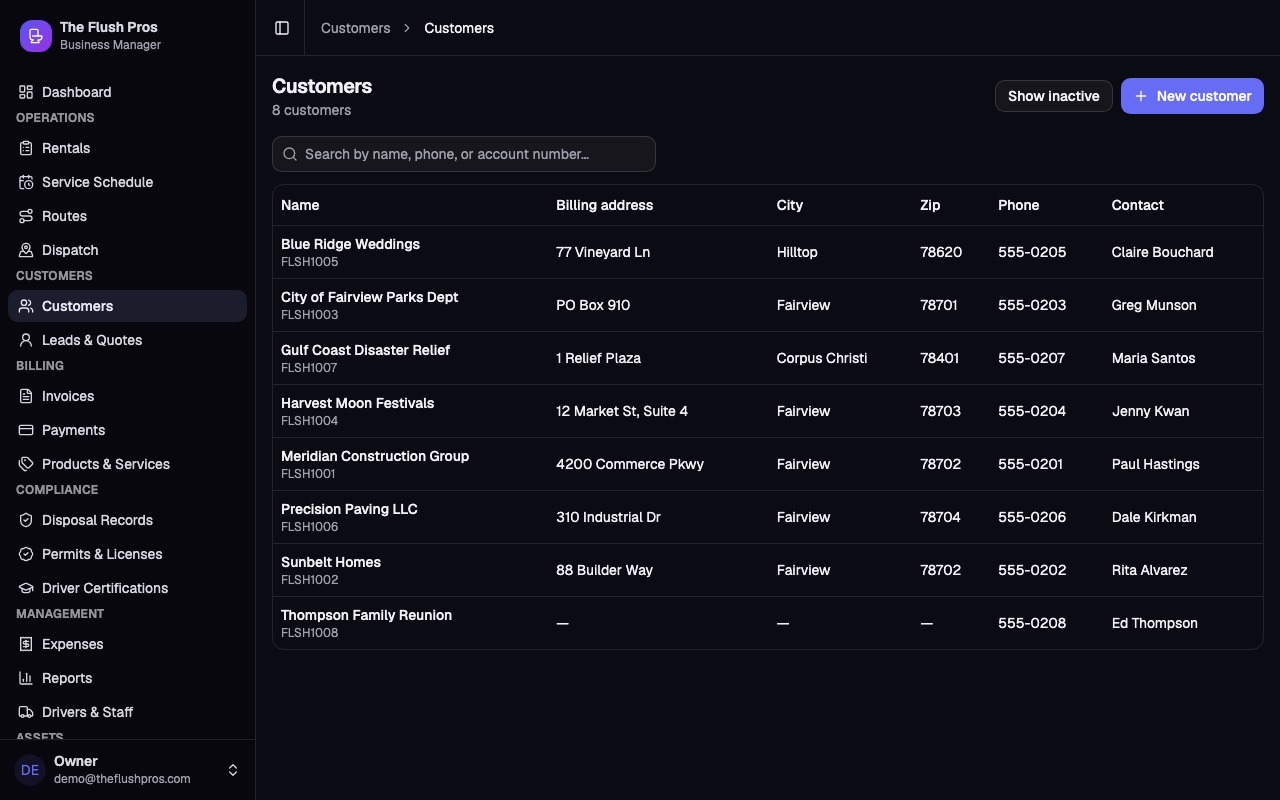Click the Contact column header
Screen dimensions: 1280x800
pos(1138,205)
